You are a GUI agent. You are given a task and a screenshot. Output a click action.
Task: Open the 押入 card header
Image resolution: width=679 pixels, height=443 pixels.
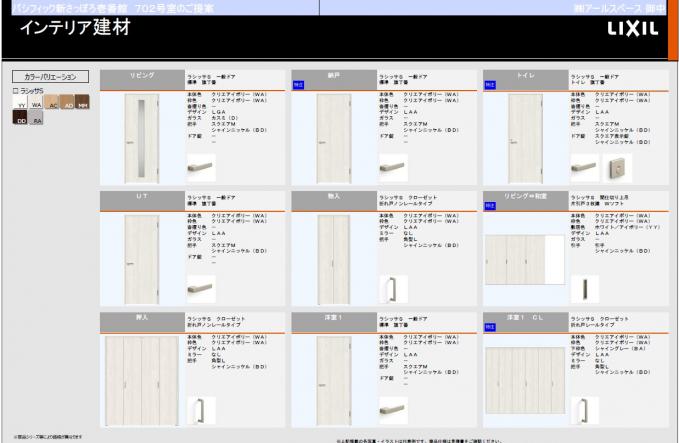(x=142, y=322)
